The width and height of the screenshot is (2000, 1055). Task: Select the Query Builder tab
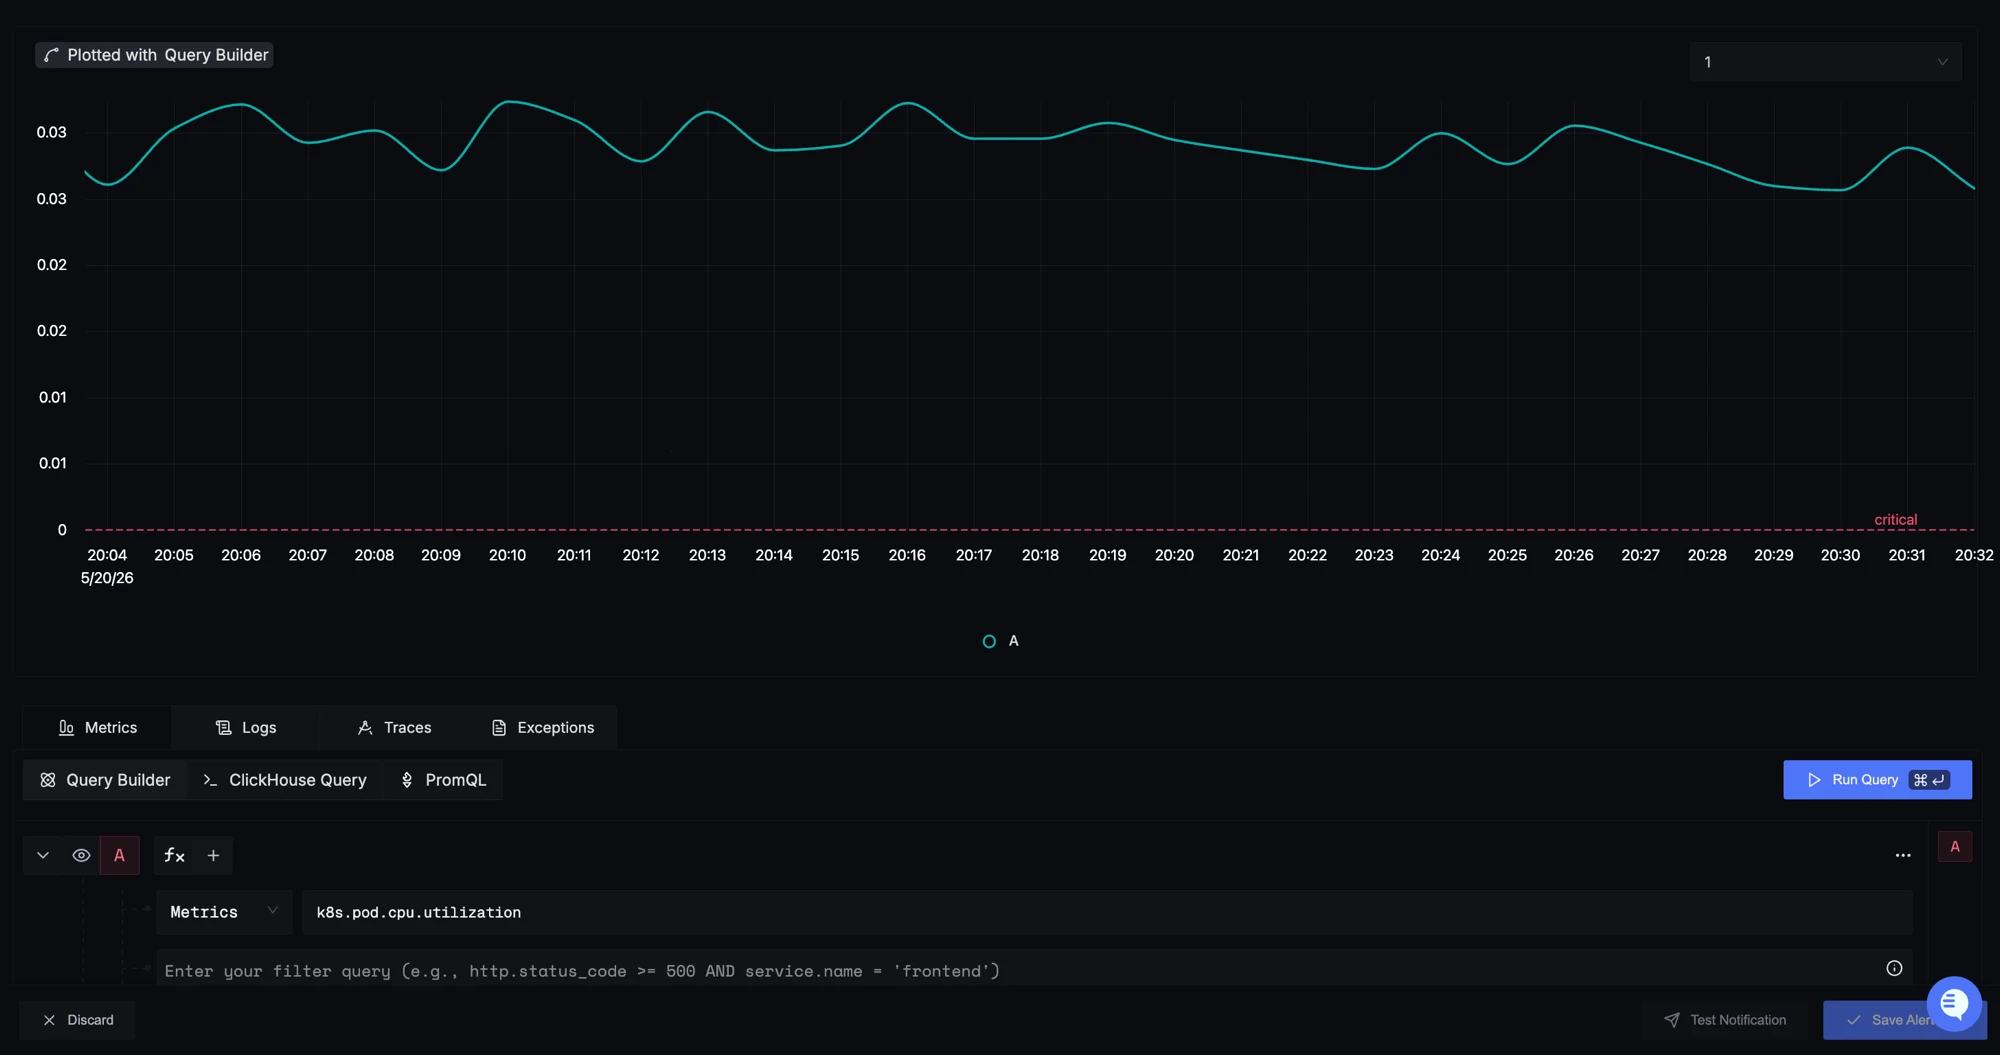pyautogui.click(x=105, y=780)
